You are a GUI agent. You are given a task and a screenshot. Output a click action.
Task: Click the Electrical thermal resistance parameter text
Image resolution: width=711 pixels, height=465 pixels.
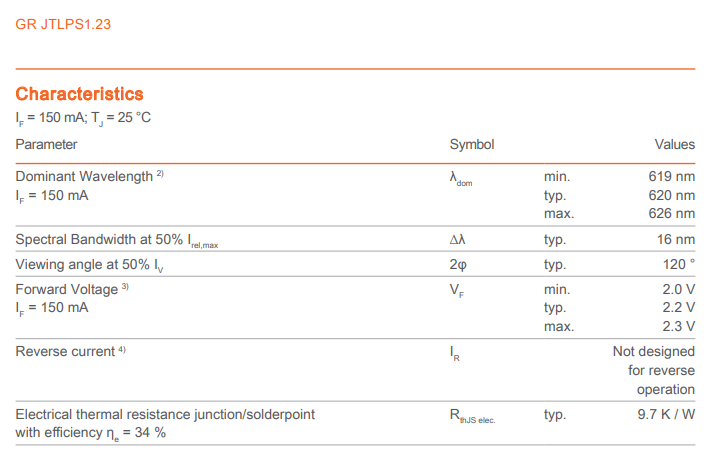(x=166, y=414)
